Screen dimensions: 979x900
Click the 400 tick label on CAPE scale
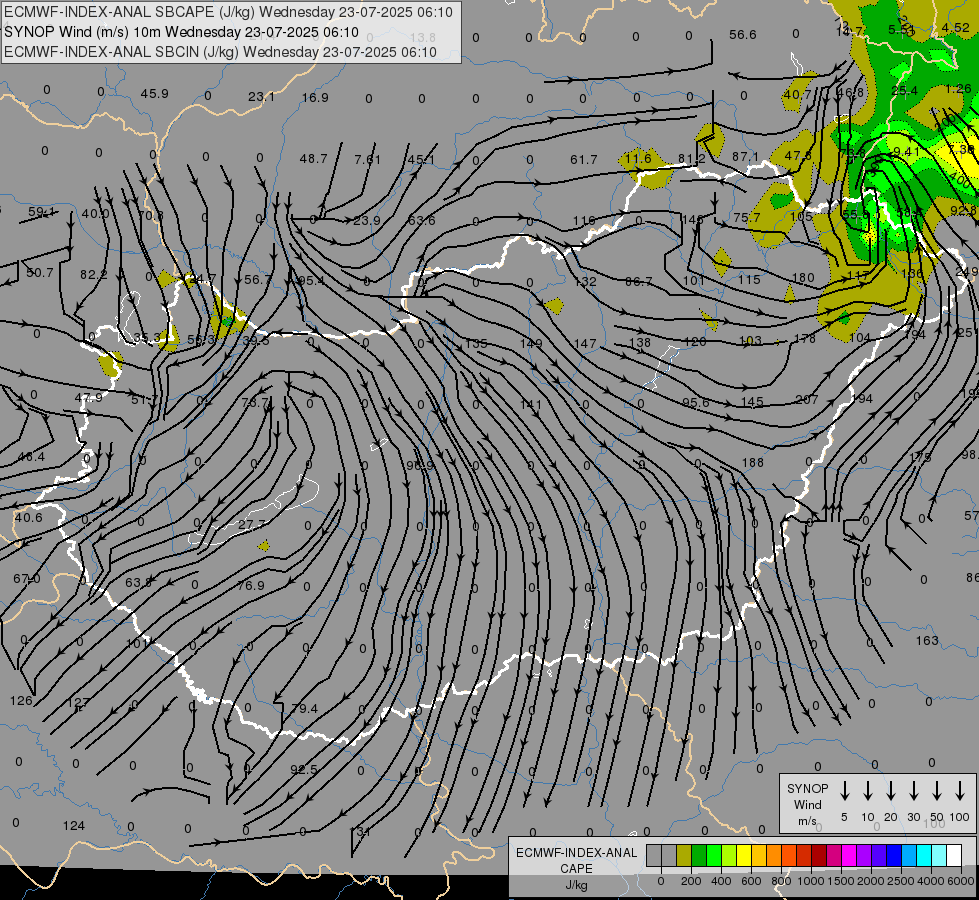click(721, 881)
